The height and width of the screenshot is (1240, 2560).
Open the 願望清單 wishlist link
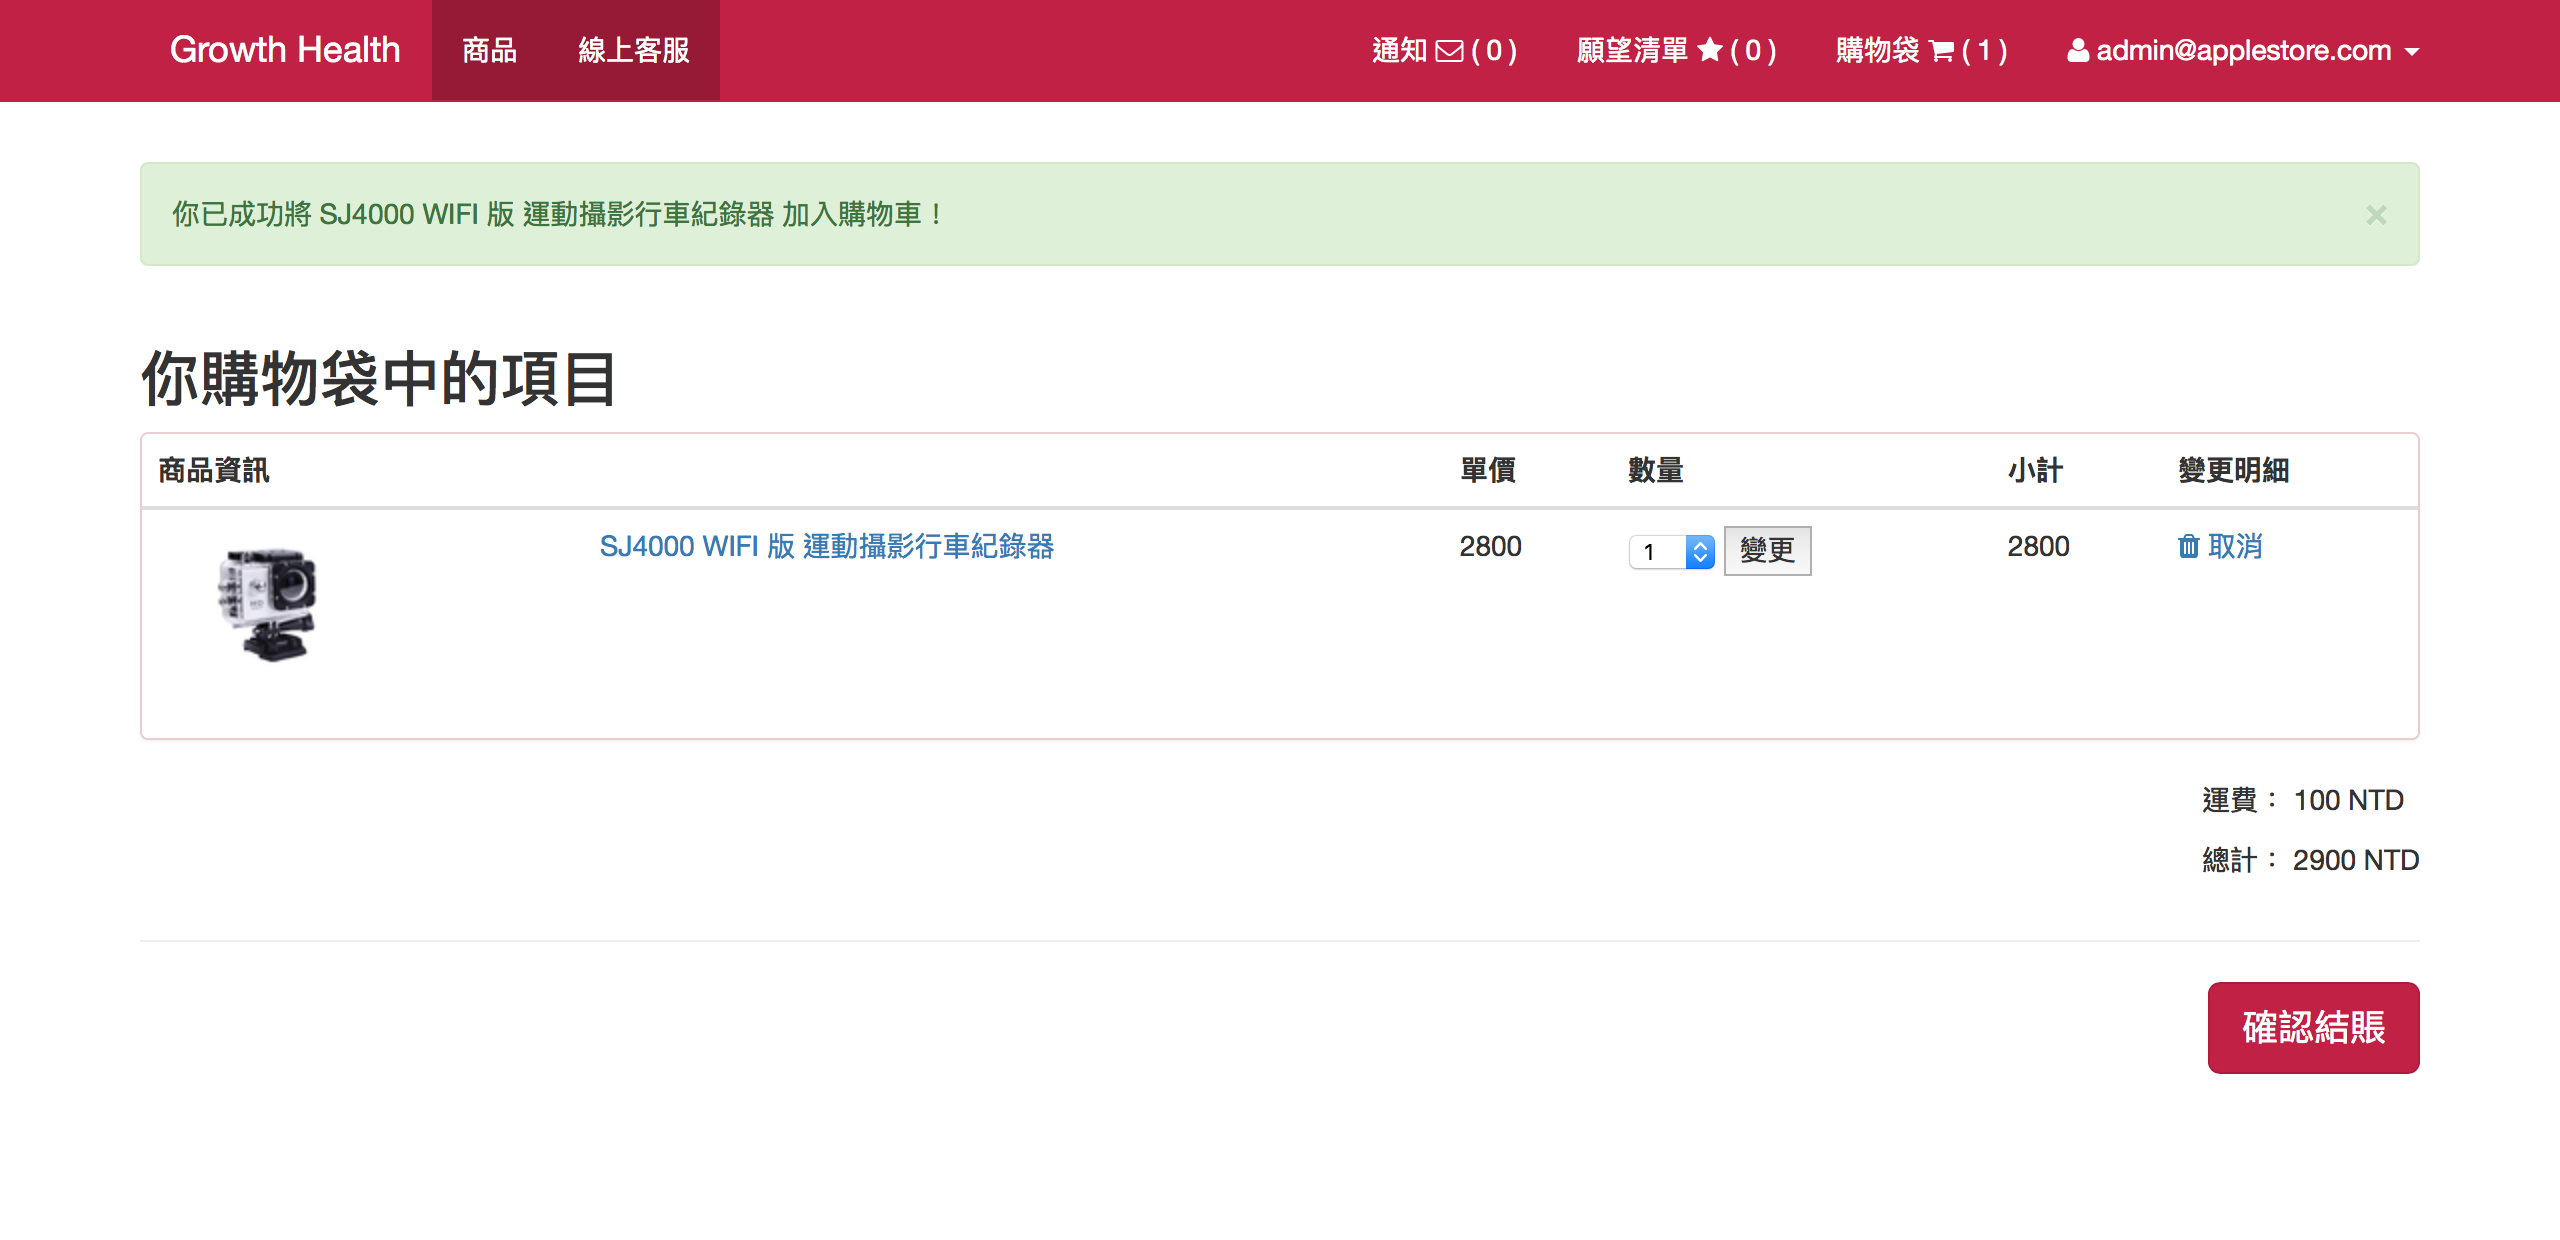pos(1632,50)
